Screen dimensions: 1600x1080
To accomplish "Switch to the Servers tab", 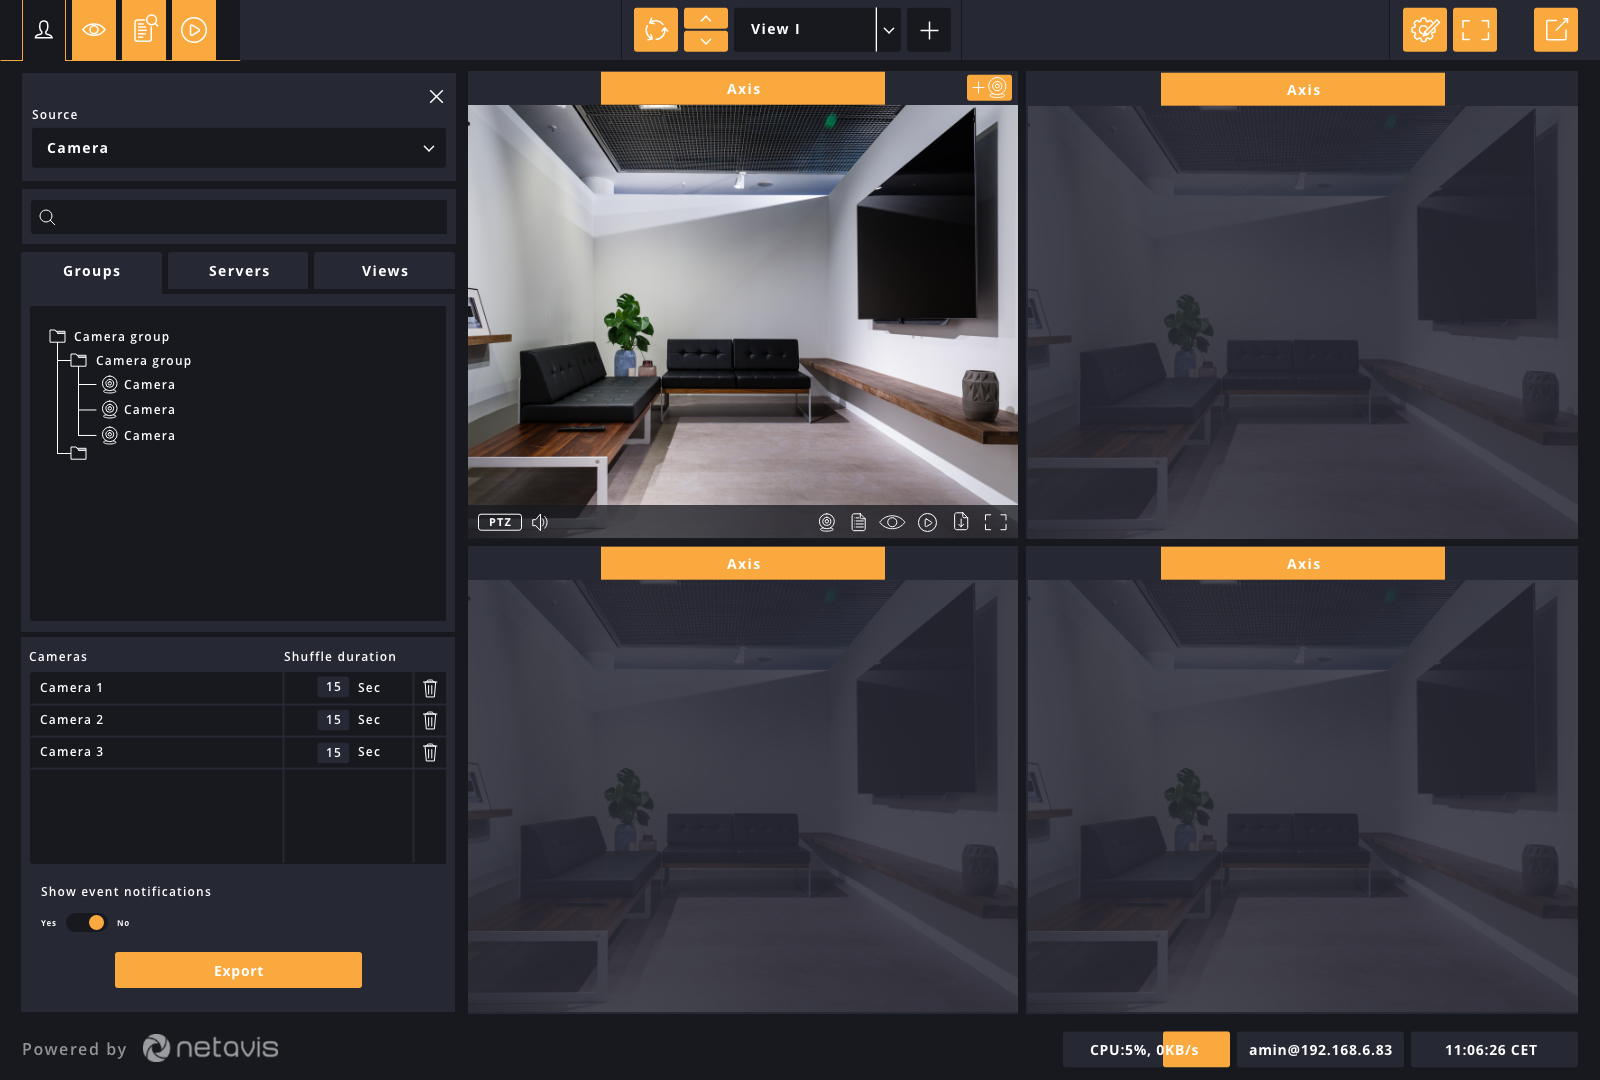I will click(237, 270).
